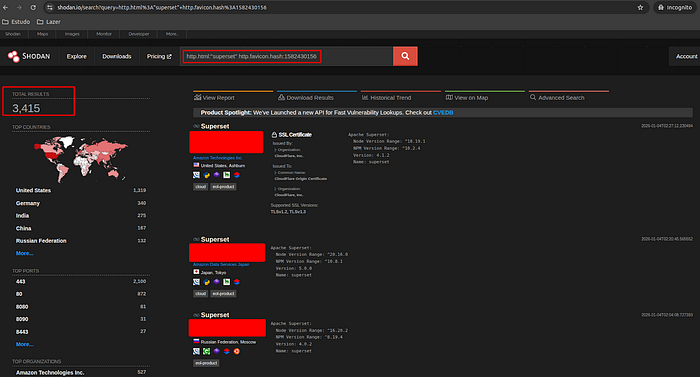Click the Japan flag in the Tokyo result
The height and width of the screenshot is (377, 700).
pyautogui.click(x=196, y=272)
